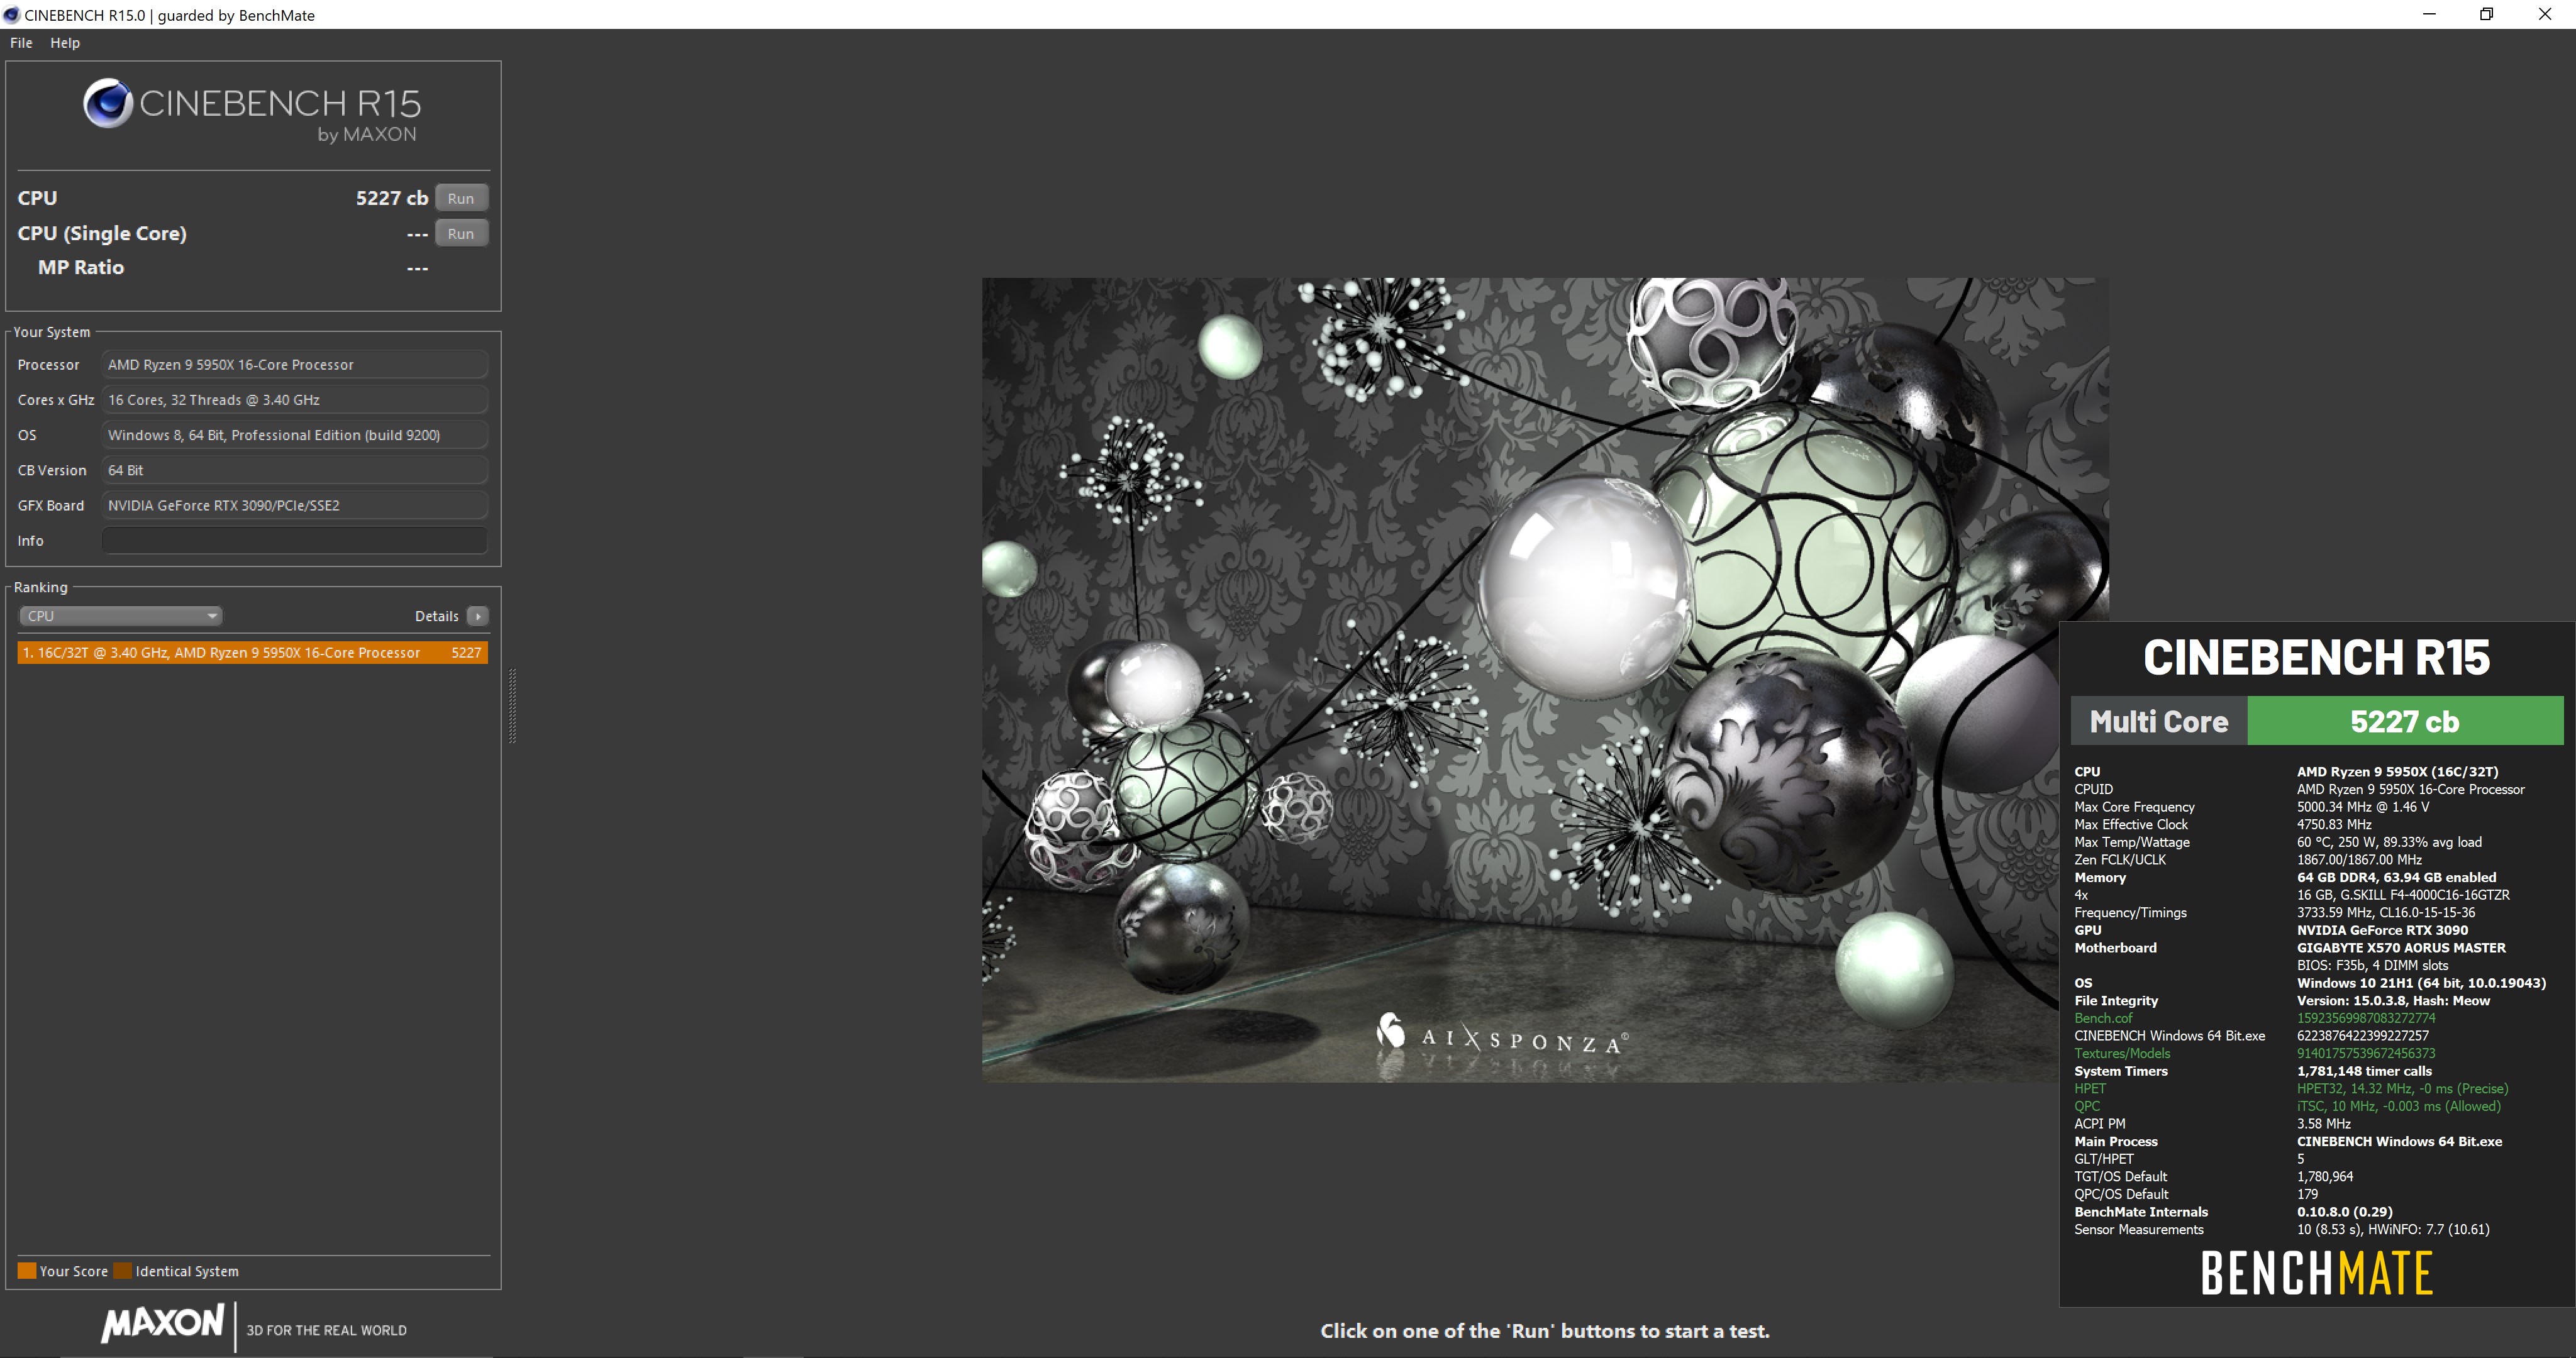Viewport: 2576px width, 1358px height.
Task: Click the 3D FOR THE REAL WORLD tagline
Action: coord(326,1330)
